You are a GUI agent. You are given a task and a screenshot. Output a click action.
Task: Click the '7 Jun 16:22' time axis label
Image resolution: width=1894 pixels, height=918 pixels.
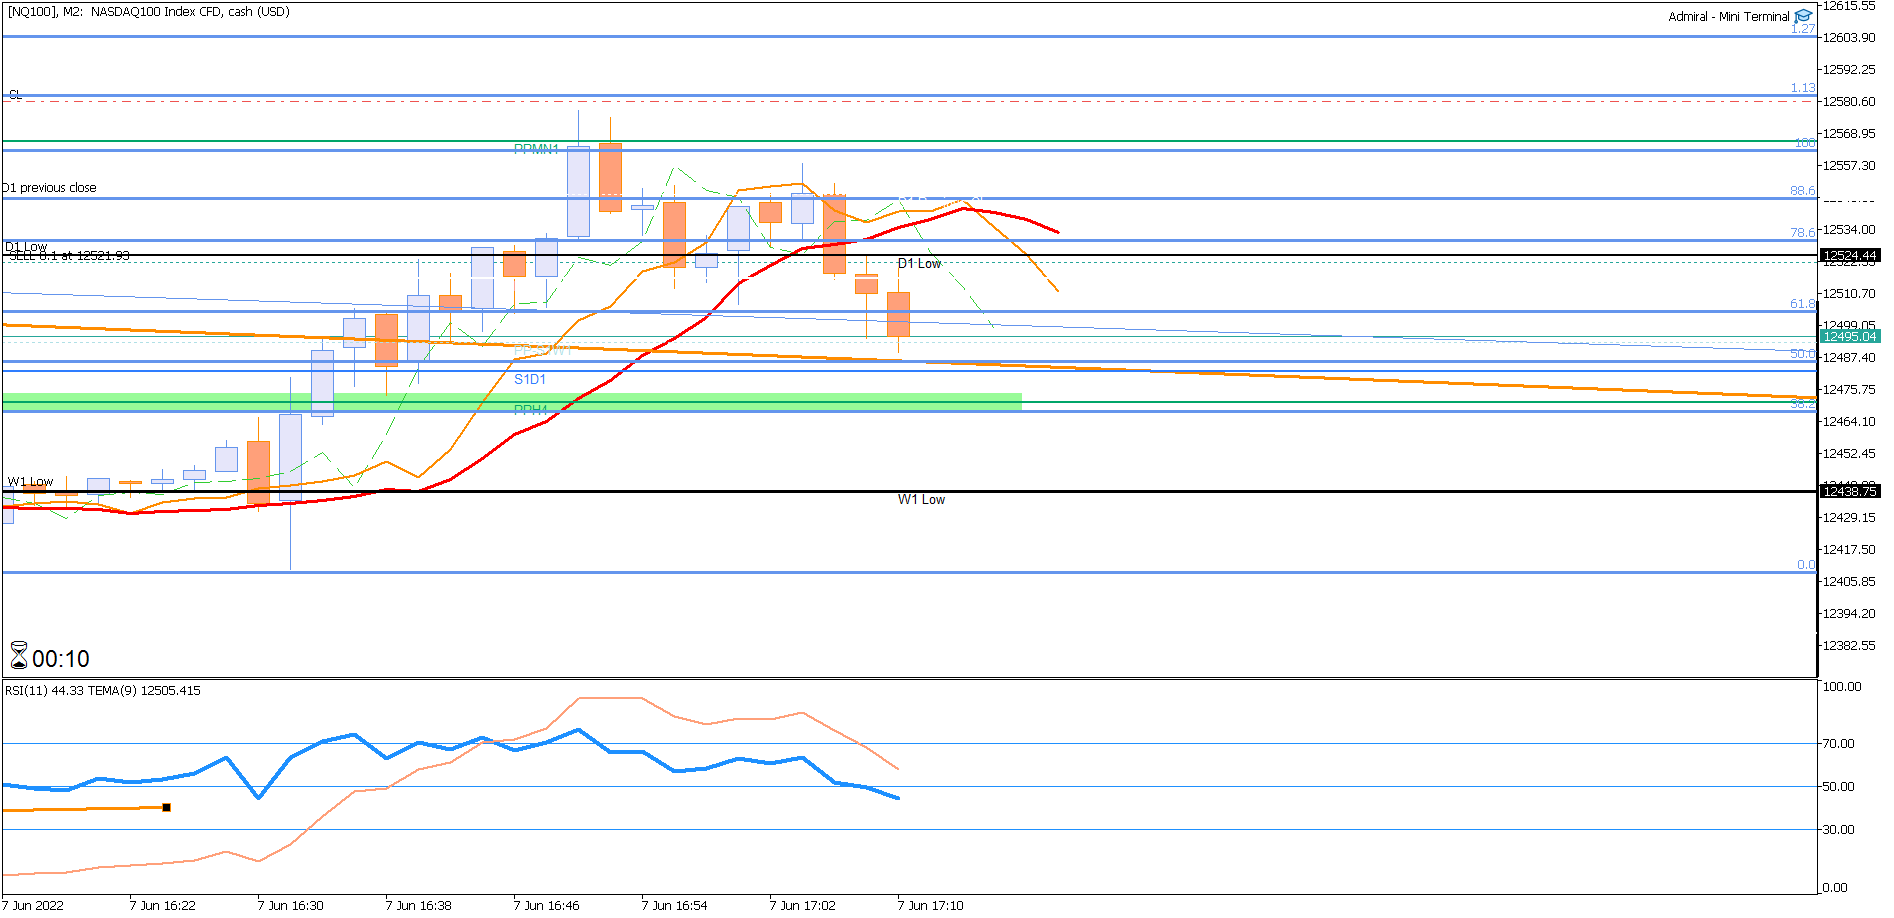(x=163, y=906)
